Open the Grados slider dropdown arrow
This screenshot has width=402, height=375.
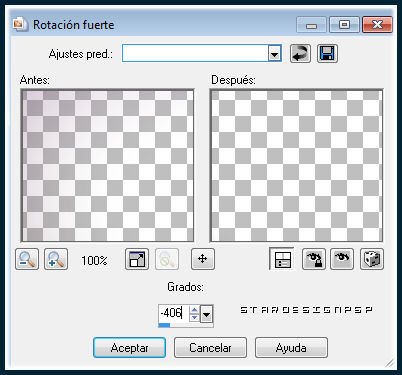(x=207, y=314)
